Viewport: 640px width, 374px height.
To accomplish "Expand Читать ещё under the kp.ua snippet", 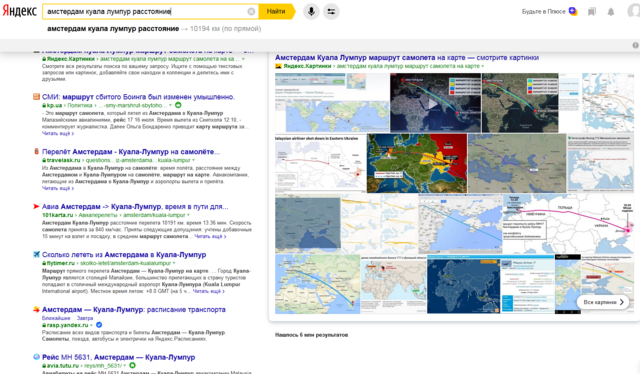I will click(58, 134).
